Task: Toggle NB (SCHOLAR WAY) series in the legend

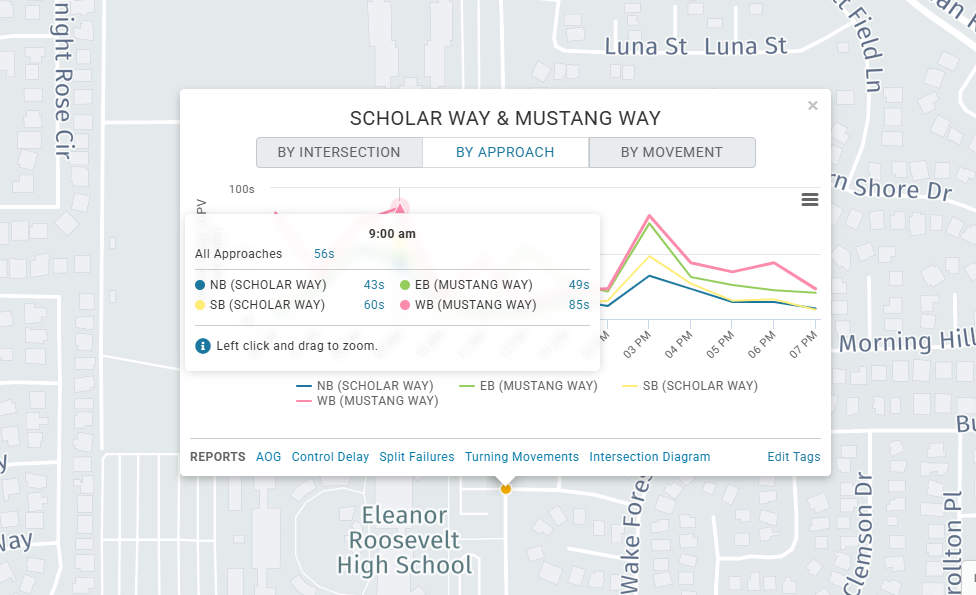Action: pyautogui.click(x=365, y=386)
